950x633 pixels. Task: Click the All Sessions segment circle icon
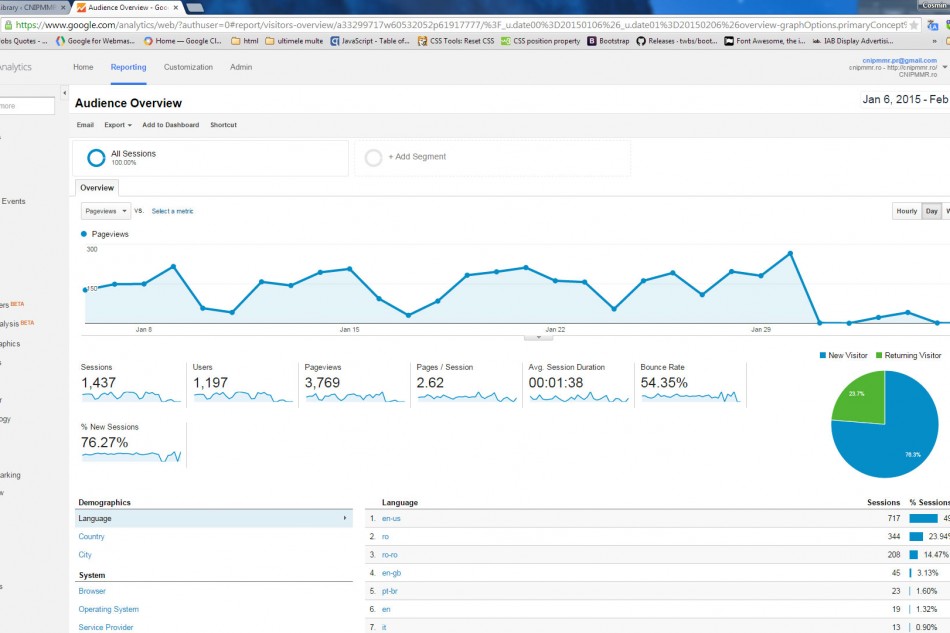(96, 157)
